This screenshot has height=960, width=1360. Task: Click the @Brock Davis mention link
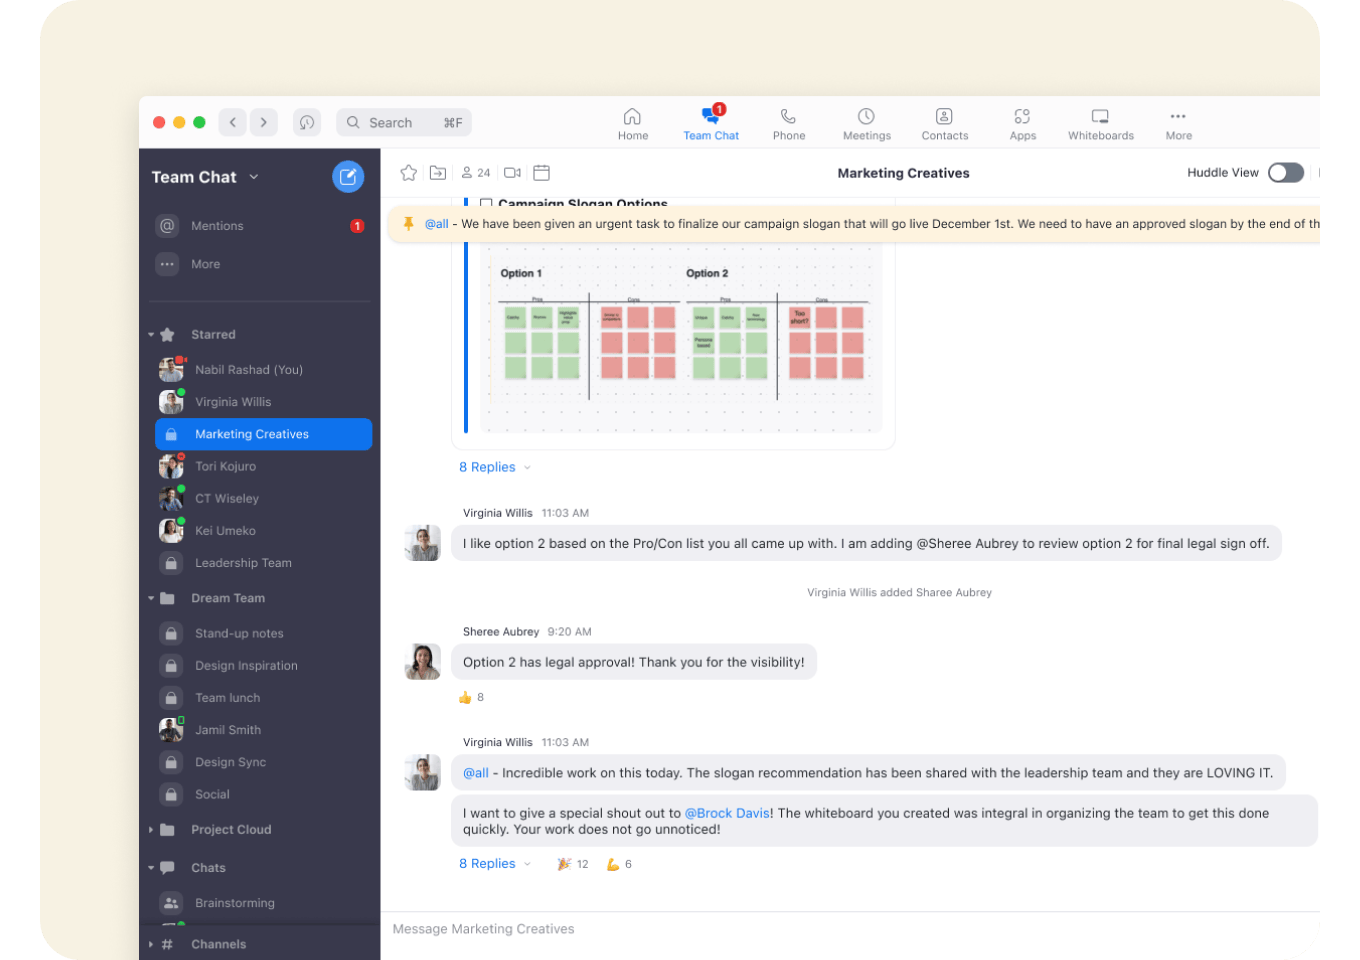pos(727,813)
